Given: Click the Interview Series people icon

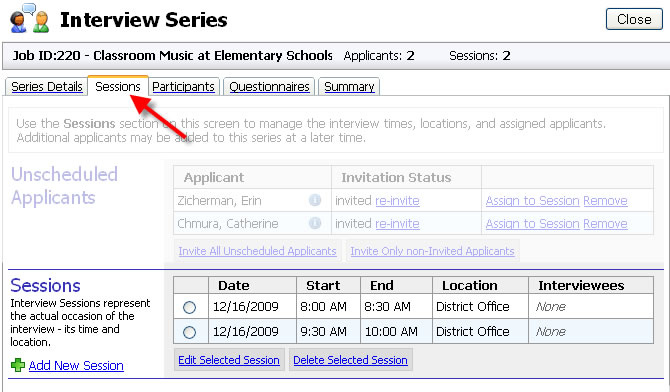Looking at the screenshot, I should (x=29, y=18).
